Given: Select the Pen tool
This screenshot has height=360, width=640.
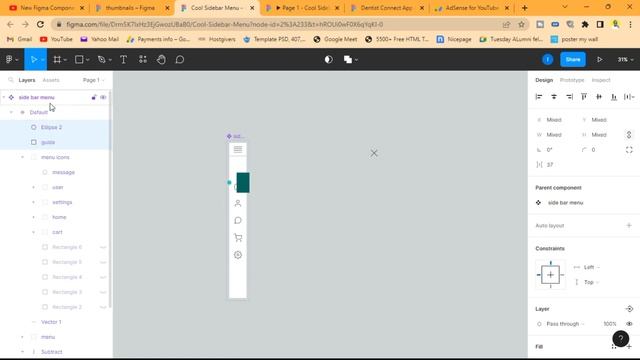Looking at the screenshot, I should [x=102, y=60].
